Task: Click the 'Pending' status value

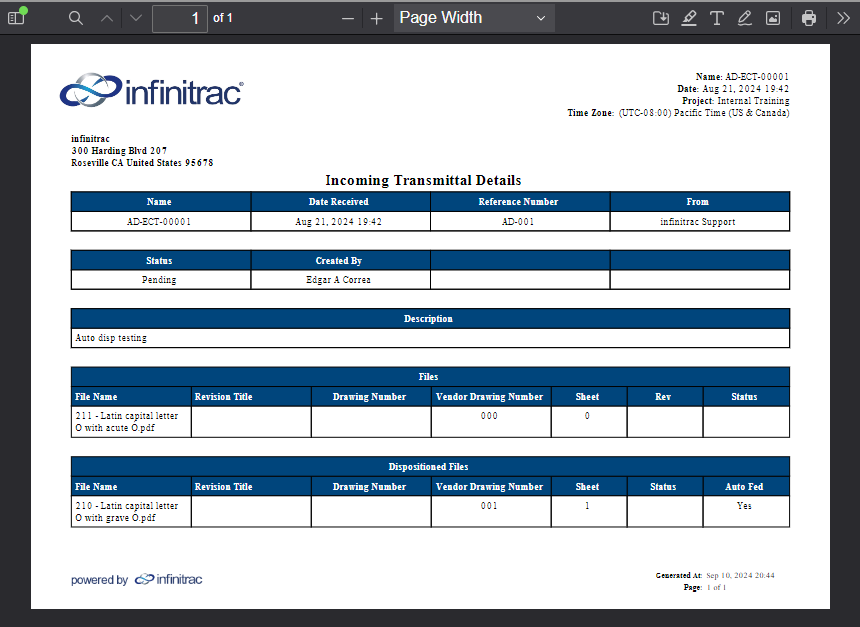Action: click(159, 280)
